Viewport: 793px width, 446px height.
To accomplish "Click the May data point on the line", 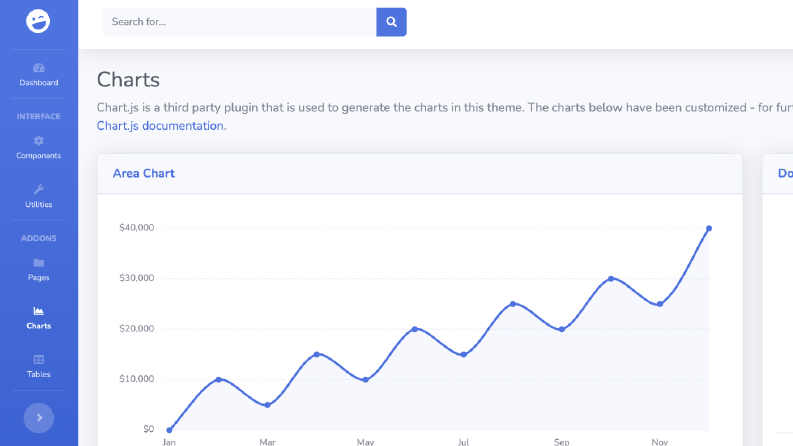I will click(366, 380).
